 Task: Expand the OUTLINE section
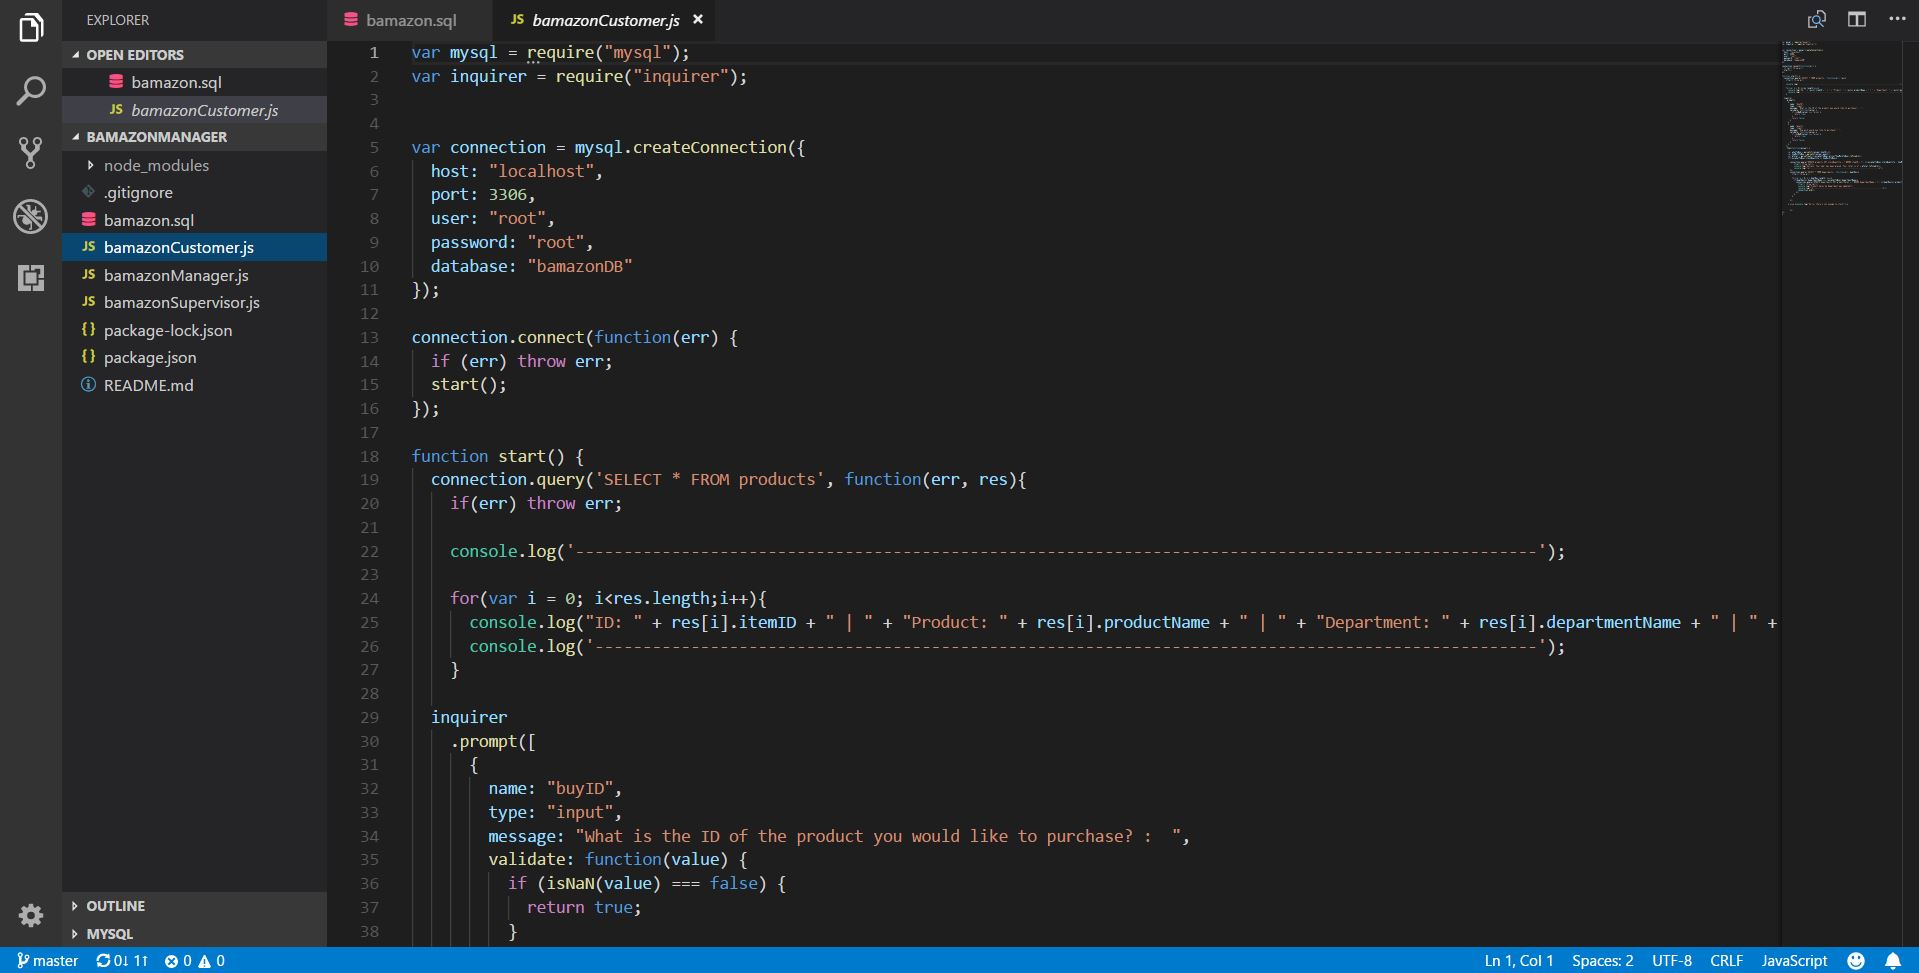pos(115,906)
